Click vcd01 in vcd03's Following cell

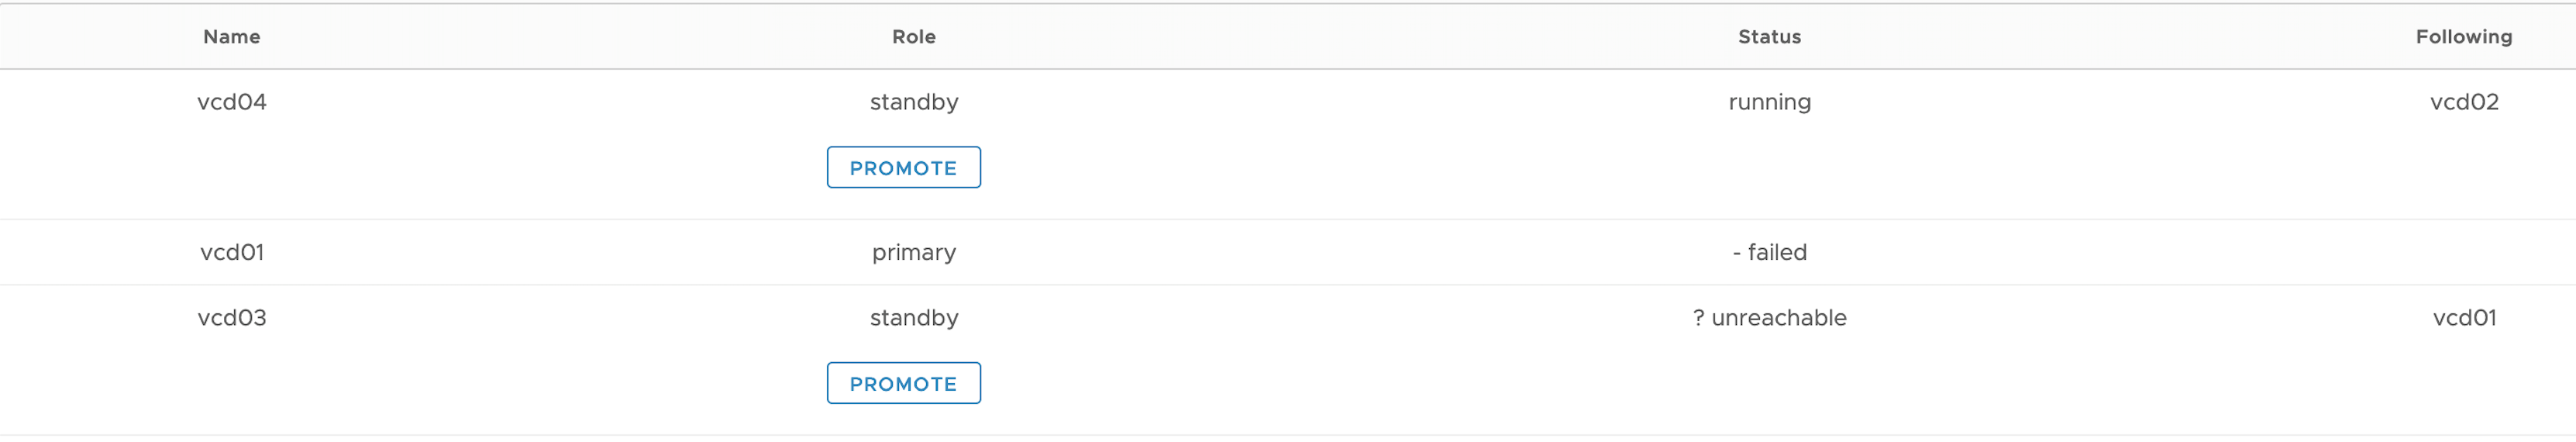click(x=2463, y=318)
